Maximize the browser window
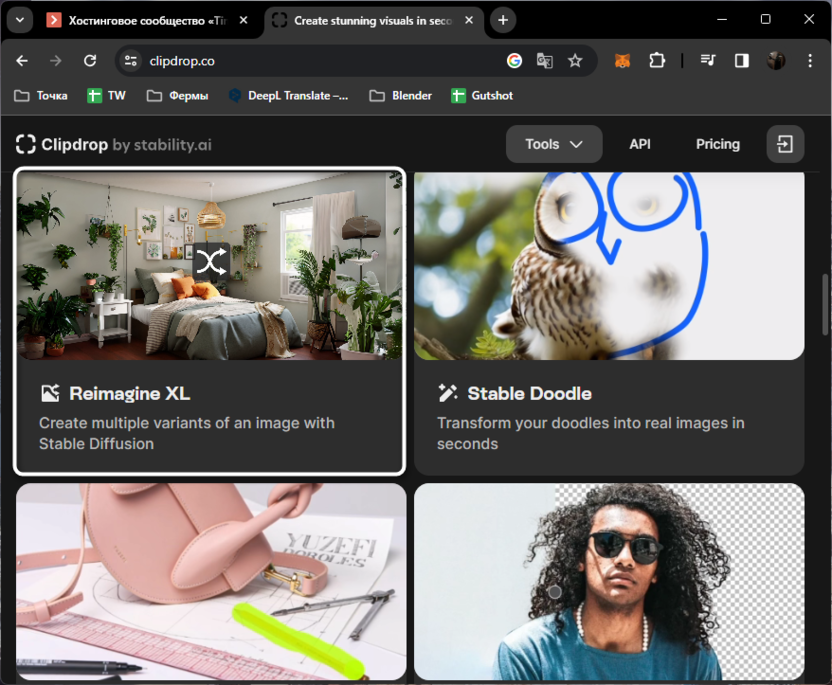Screen dimensions: 832x685 coord(766,19)
